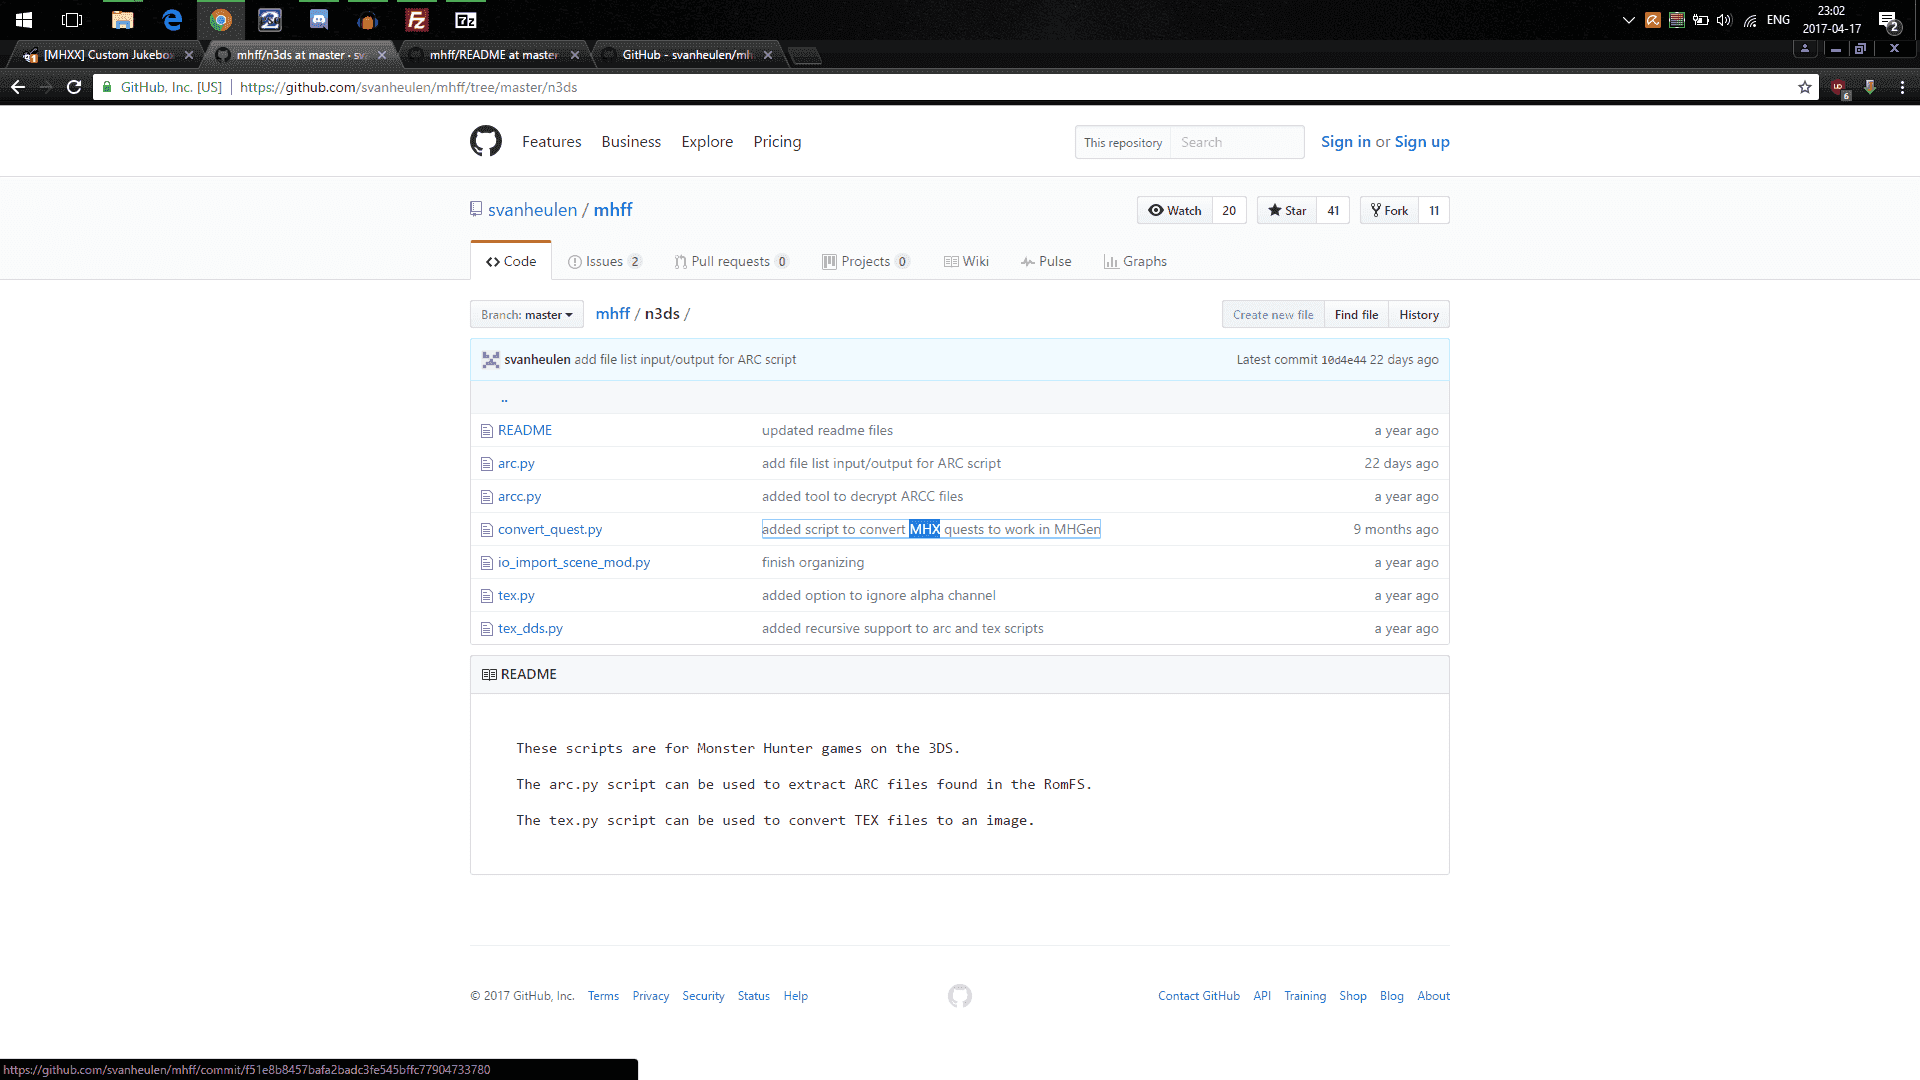1920x1080 pixels.
Task: Open the Wiki tab
Action: [966, 261]
